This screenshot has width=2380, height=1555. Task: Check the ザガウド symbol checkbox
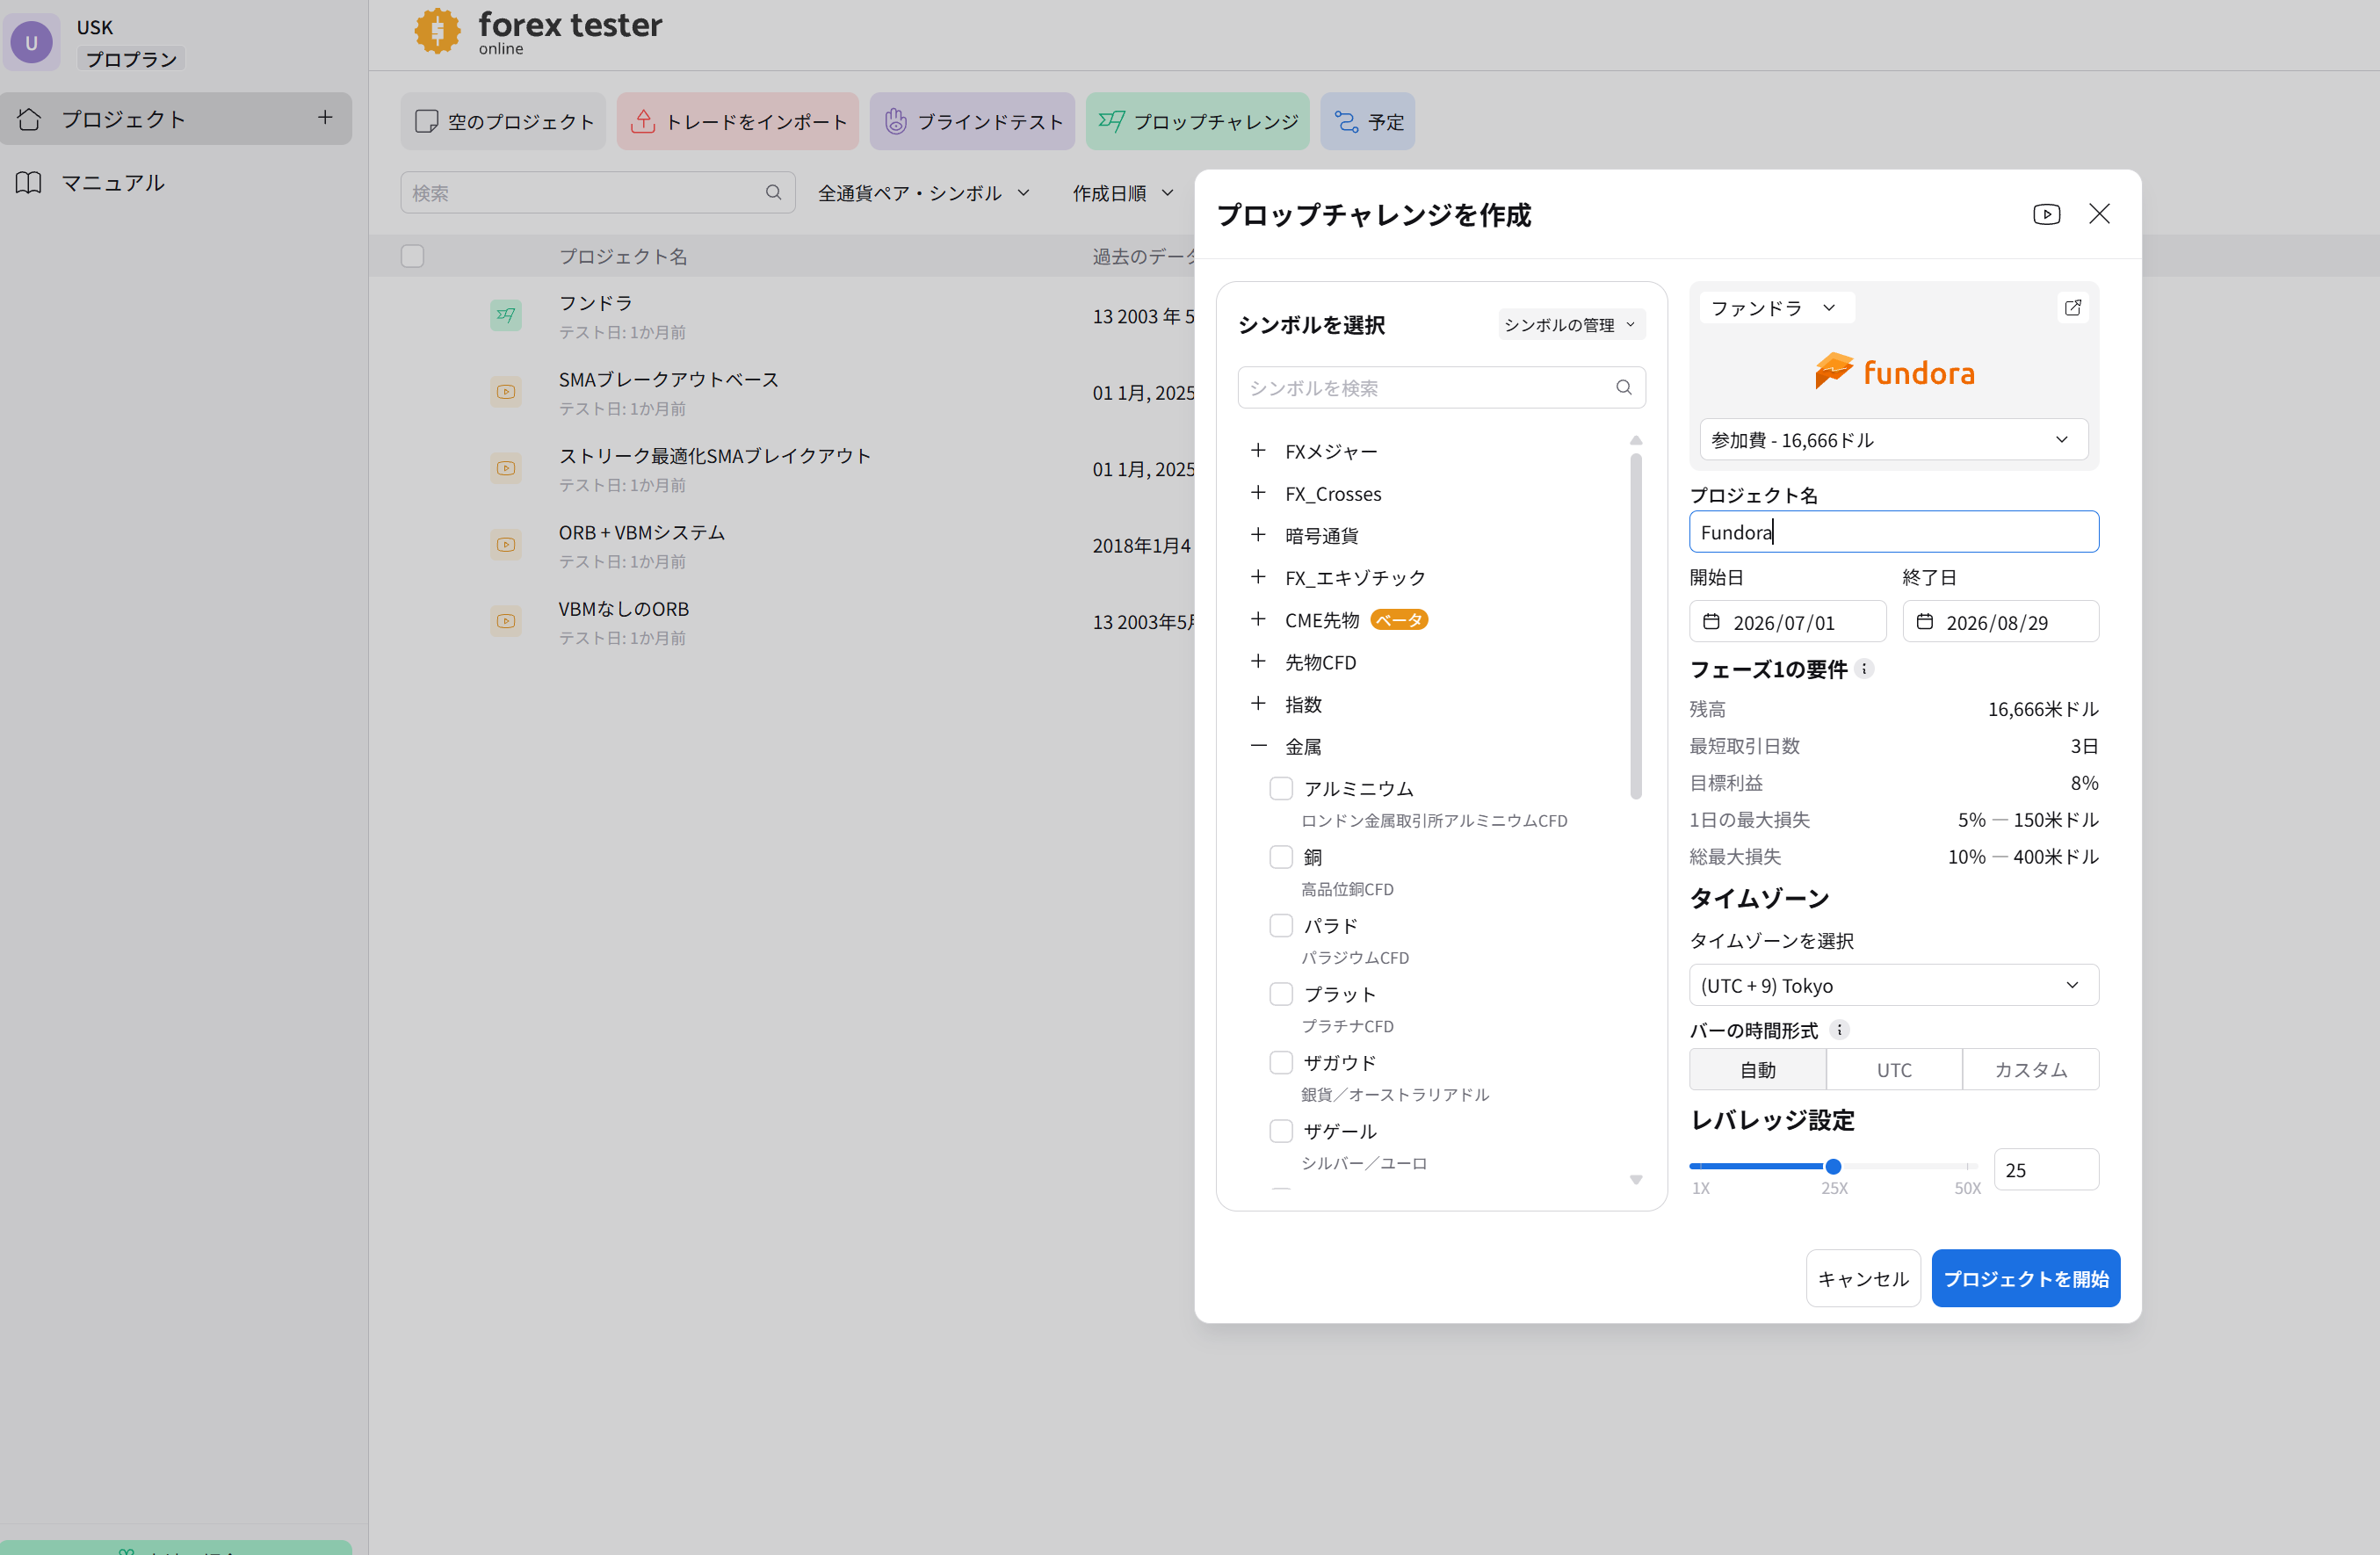click(1280, 1062)
